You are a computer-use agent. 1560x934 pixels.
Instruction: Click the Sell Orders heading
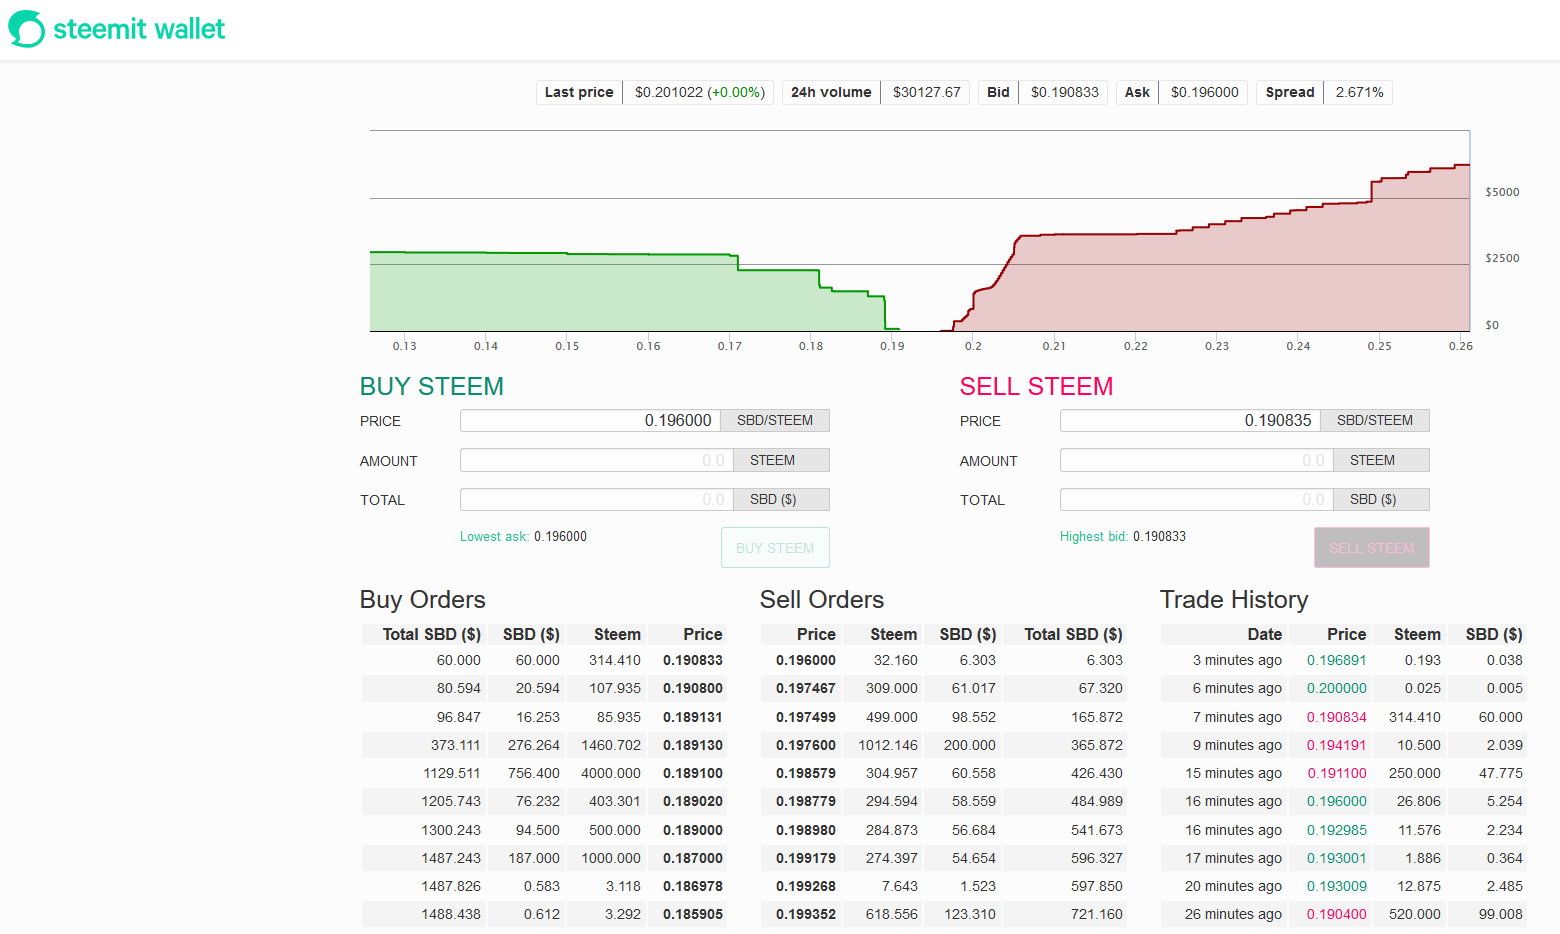click(822, 599)
